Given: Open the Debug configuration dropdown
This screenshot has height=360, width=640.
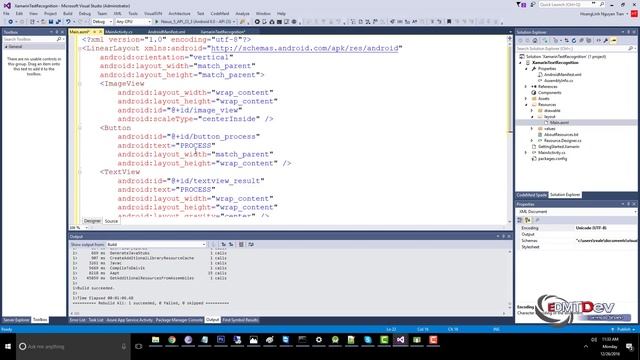Looking at the screenshot, I should [x=102, y=21].
